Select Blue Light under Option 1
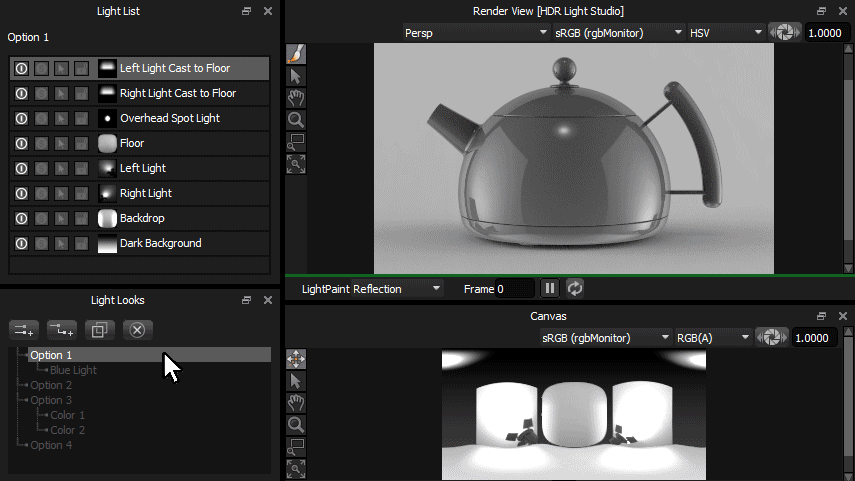This screenshot has height=481, width=855. click(73, 370)
